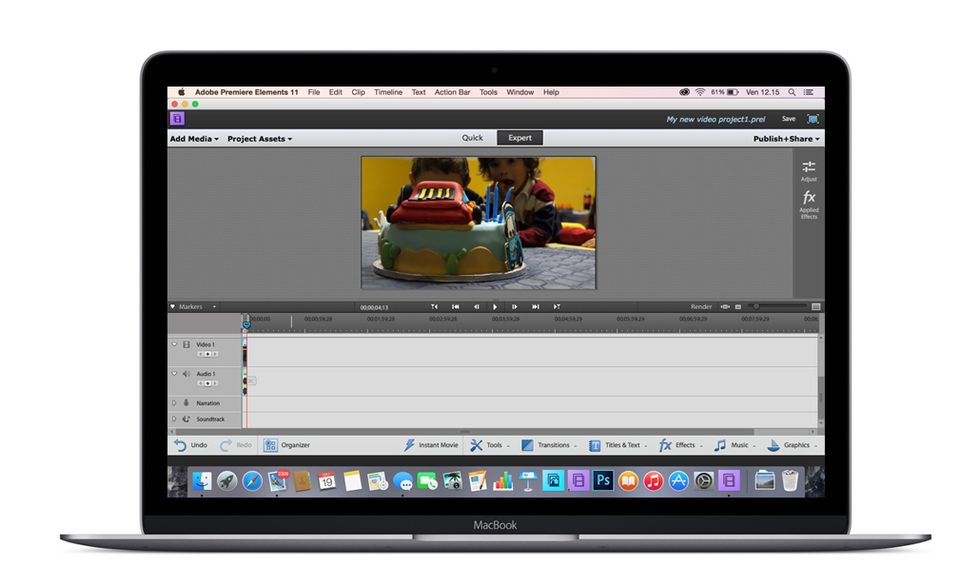Click the purple Premiere Elements home icon
The height and width of the screenshot is (585, 980).
pos(177,118)
